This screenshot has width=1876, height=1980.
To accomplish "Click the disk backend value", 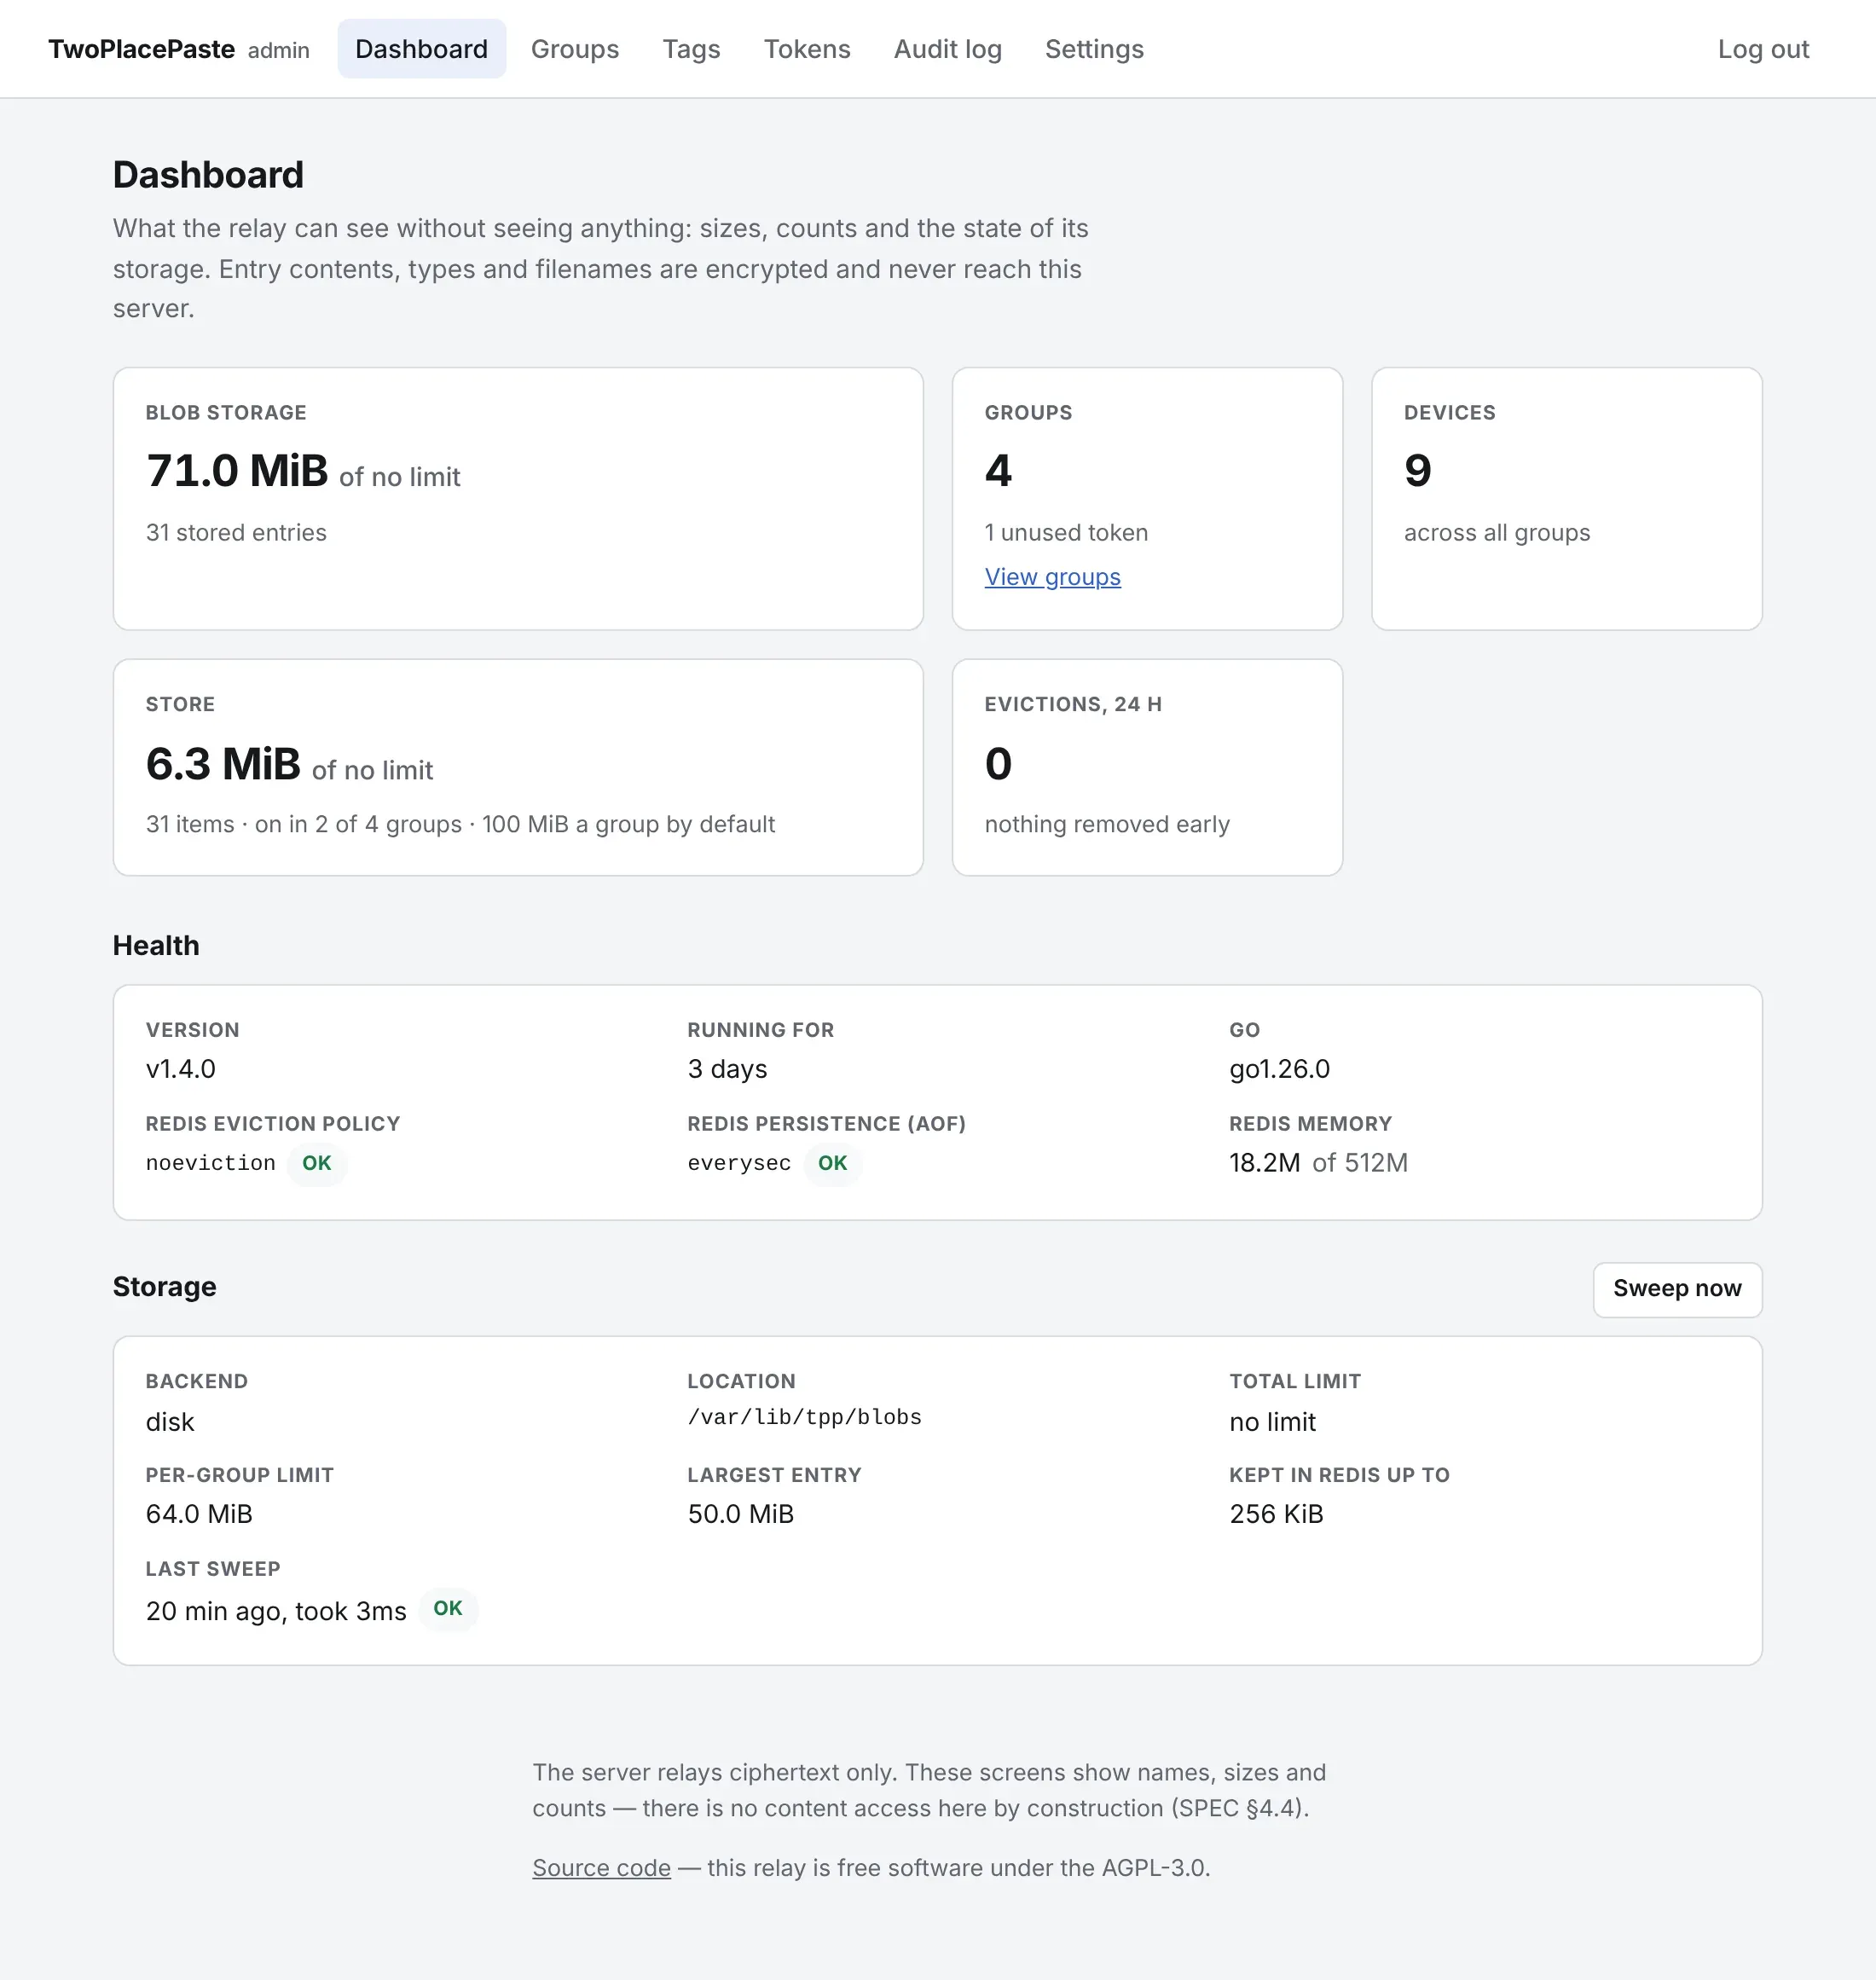I will [x=170, y=1422].
